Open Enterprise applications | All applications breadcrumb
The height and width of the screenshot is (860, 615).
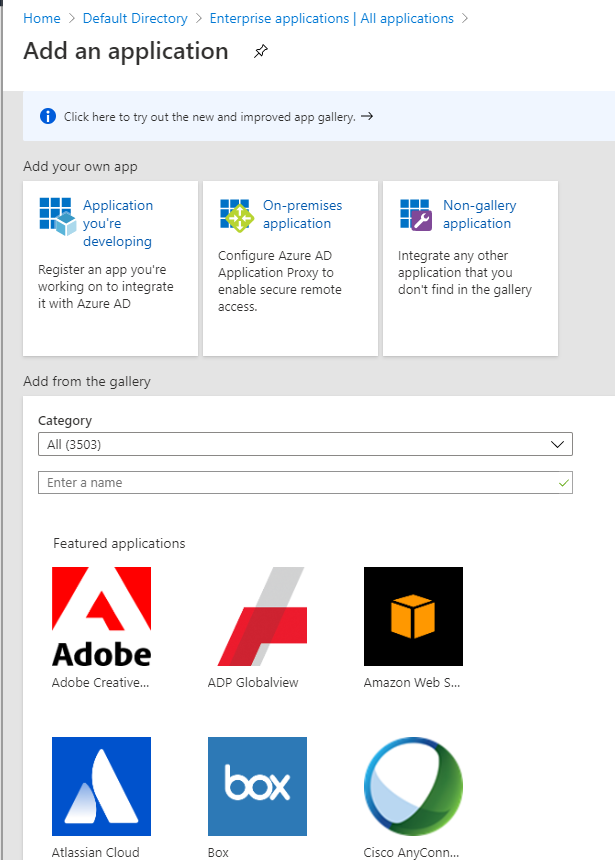tap(332, 18)
